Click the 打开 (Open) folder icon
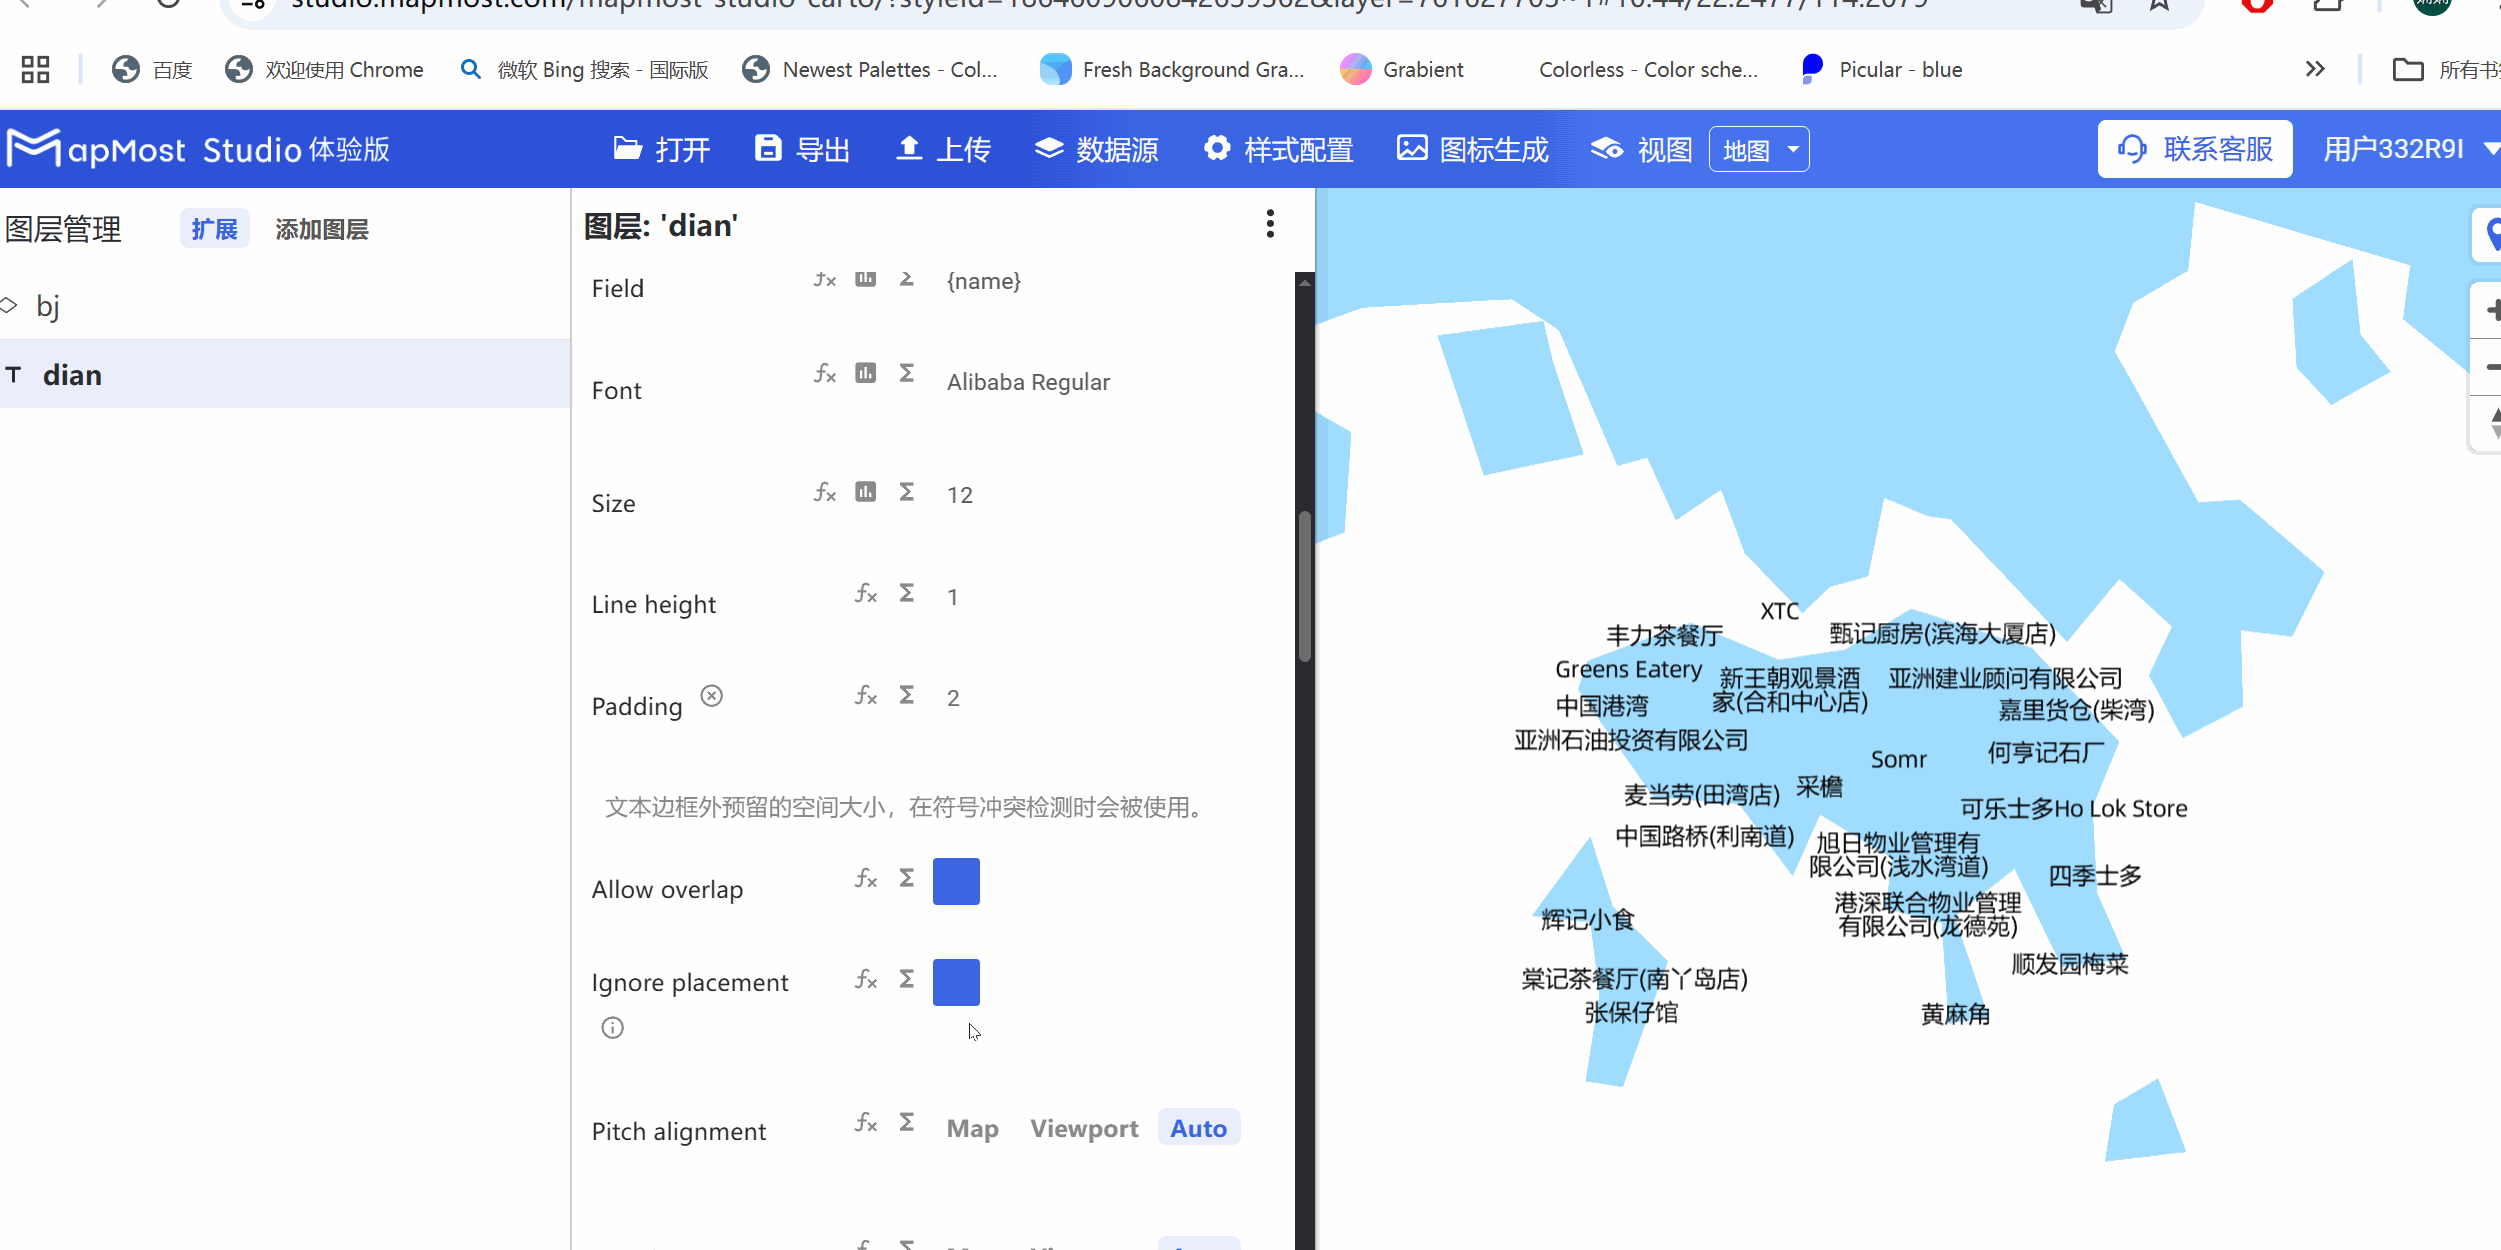The height and width of the screenshot is (1250, 2501). point(626,148)
